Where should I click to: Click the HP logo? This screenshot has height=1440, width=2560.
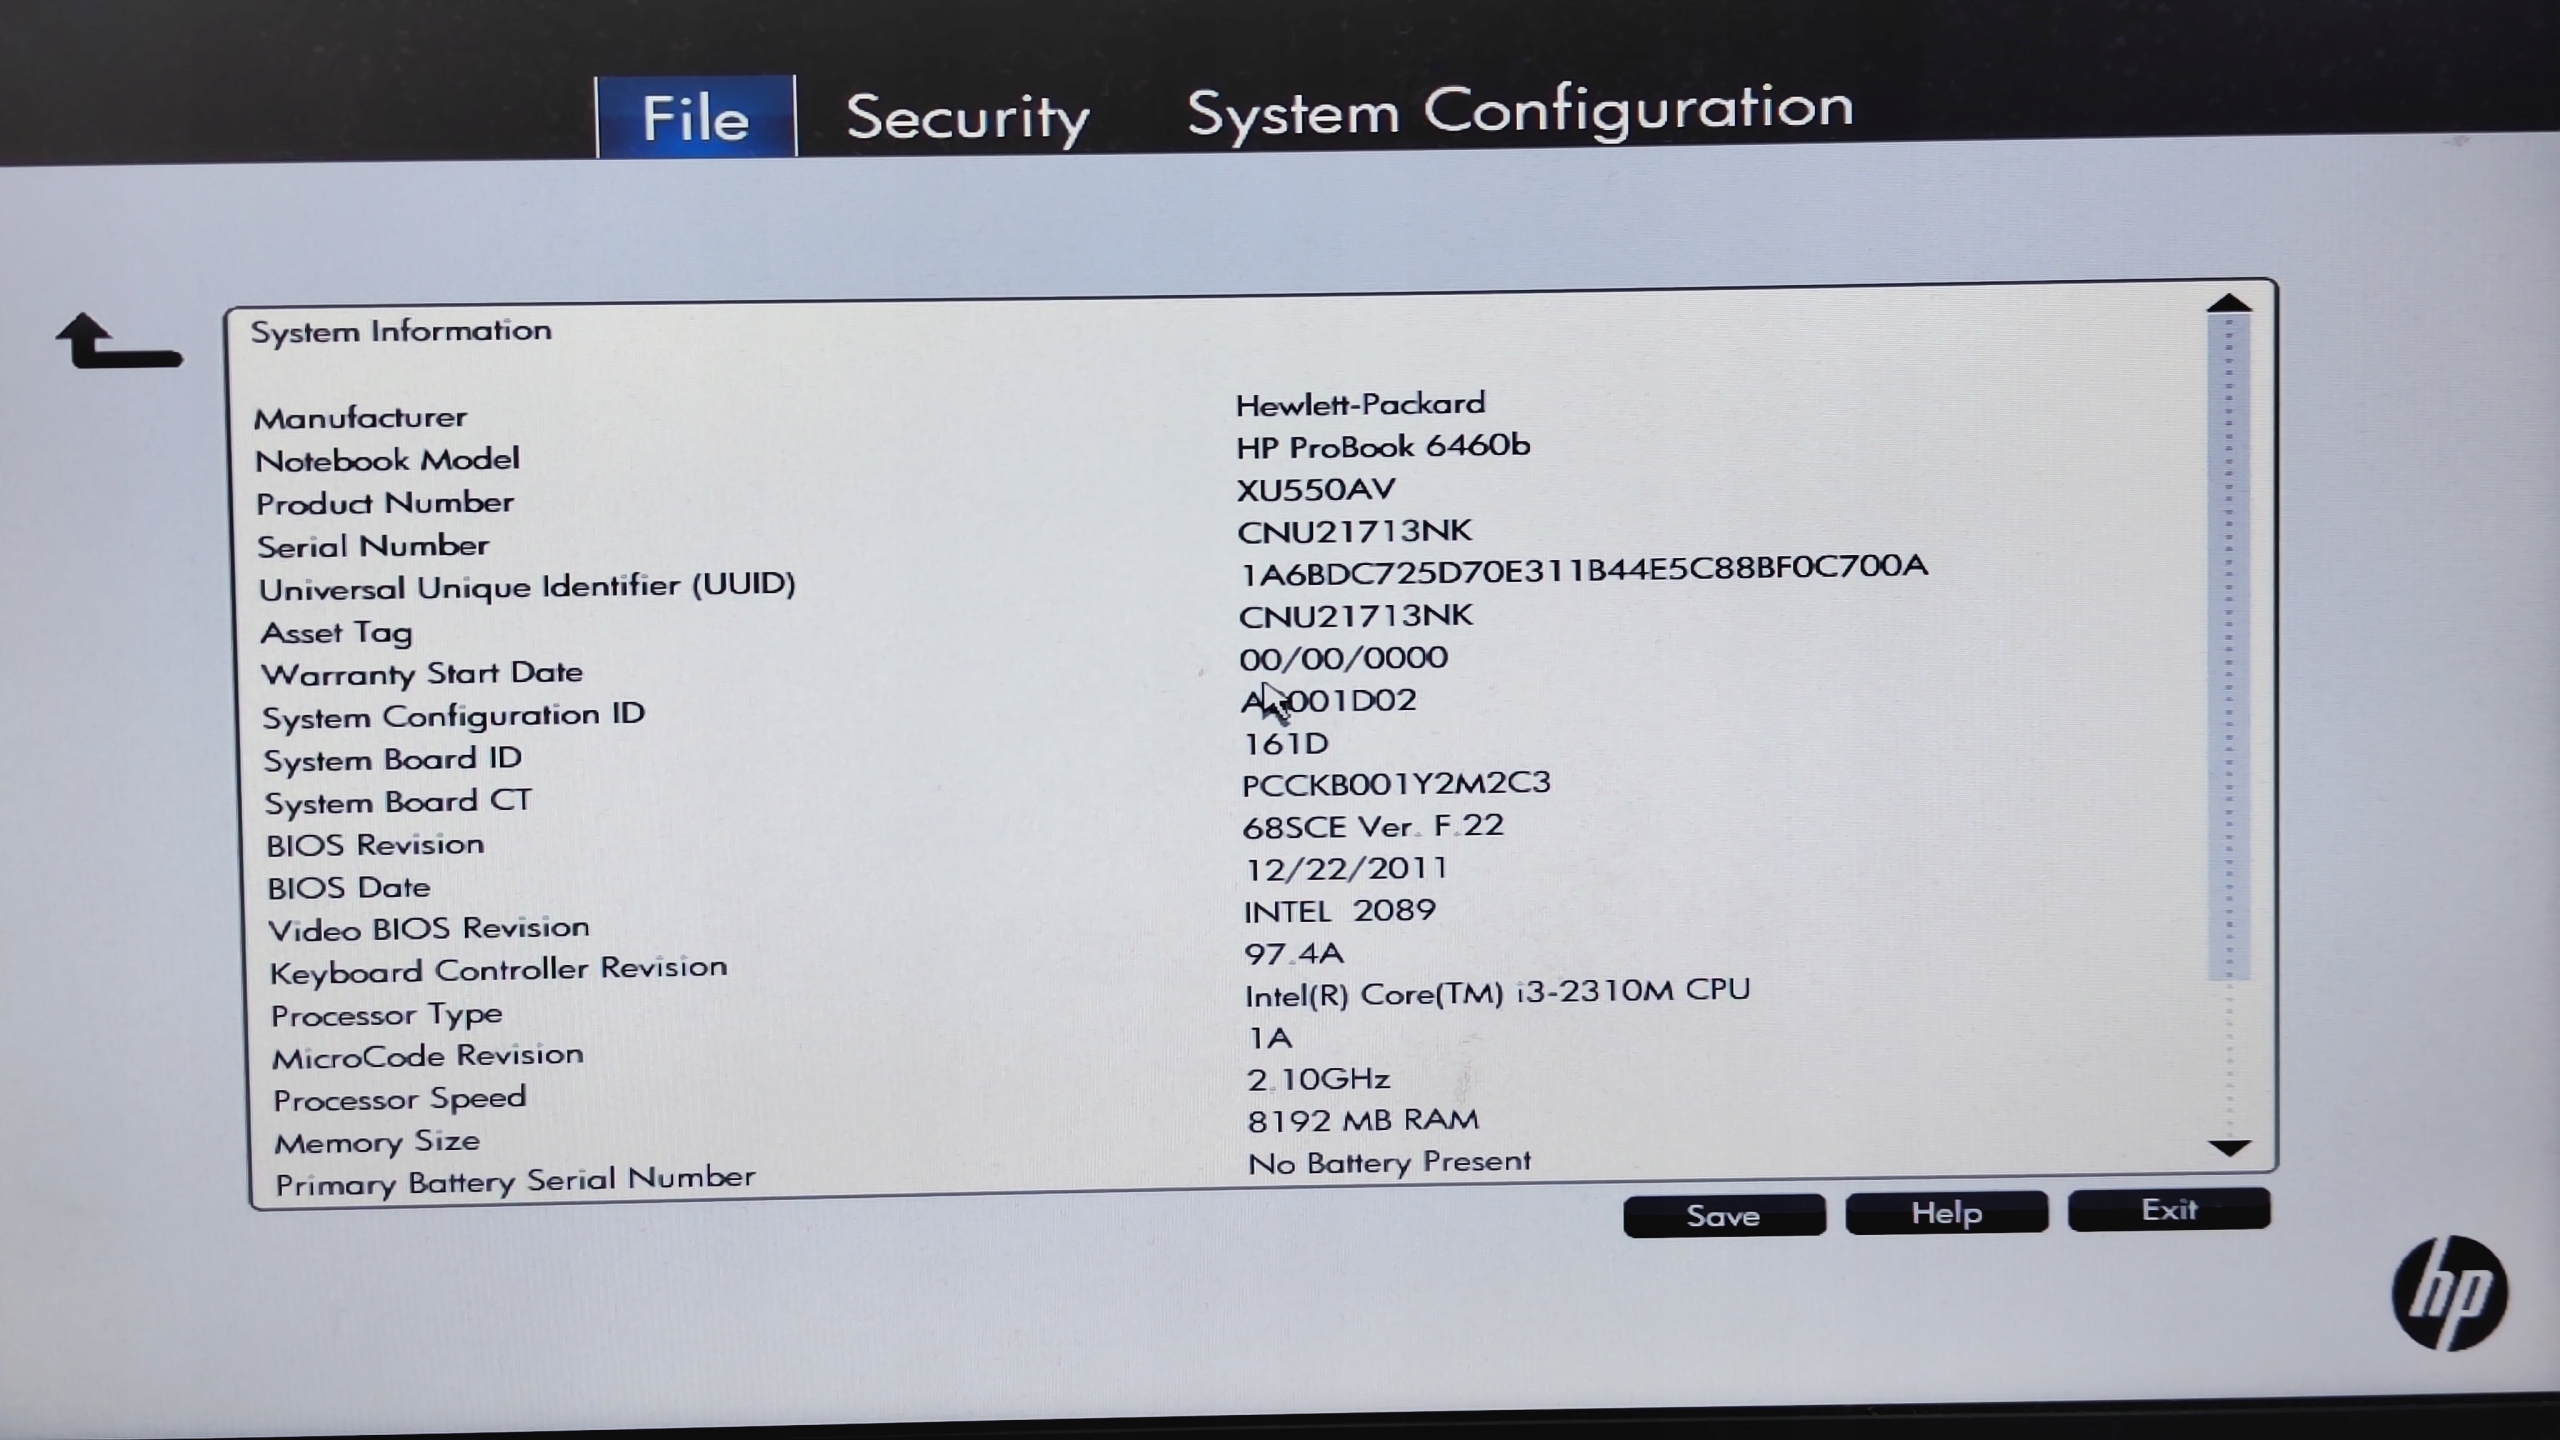point(2449,1293)
